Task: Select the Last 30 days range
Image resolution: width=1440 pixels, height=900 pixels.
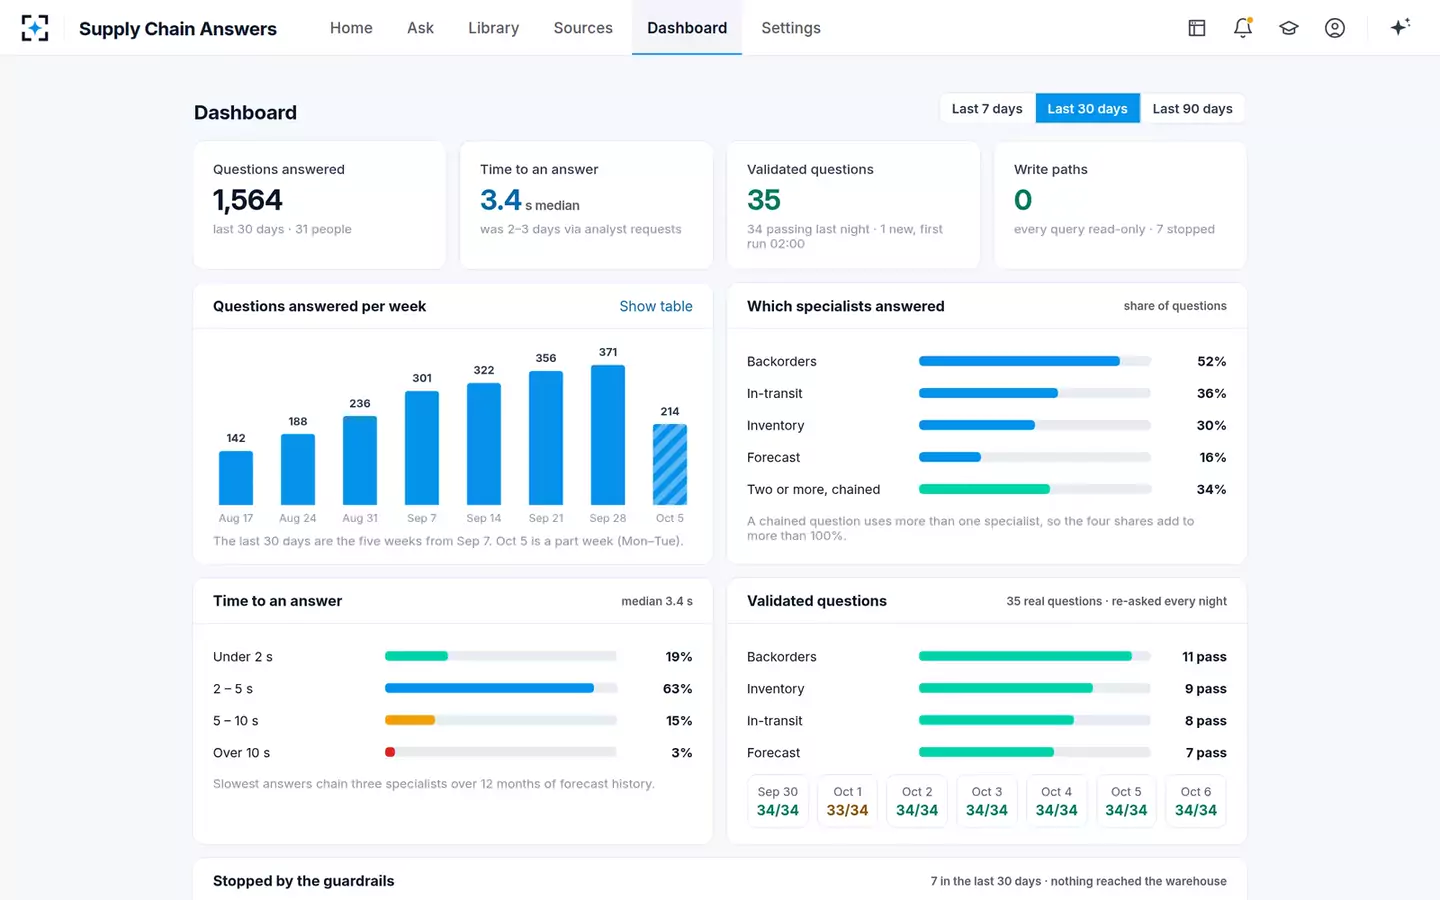Action: 1087,109
